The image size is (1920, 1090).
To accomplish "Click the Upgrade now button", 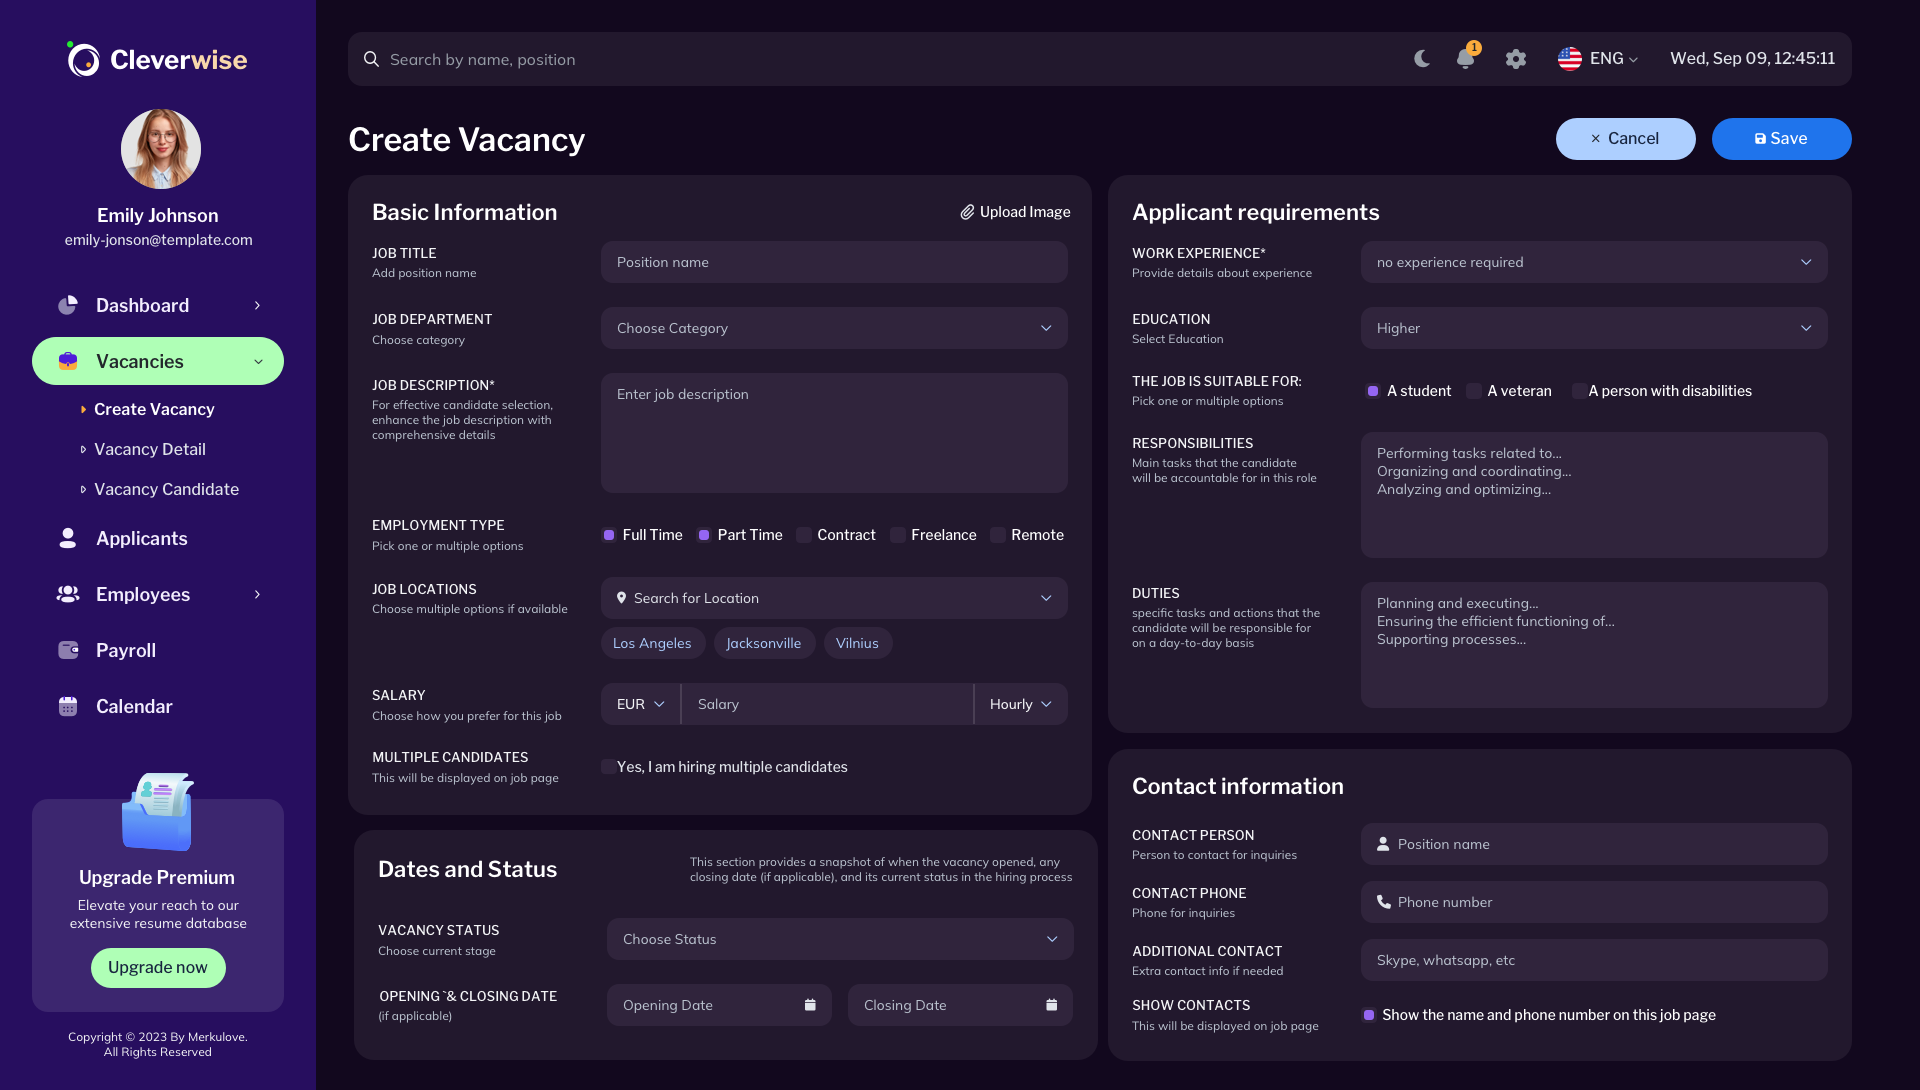I will click(157, 967).
